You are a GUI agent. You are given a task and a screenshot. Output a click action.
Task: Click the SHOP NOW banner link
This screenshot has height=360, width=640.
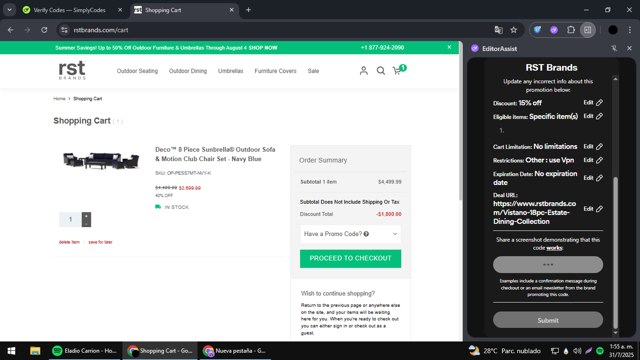pyautogui.click(x=263, y=48)
